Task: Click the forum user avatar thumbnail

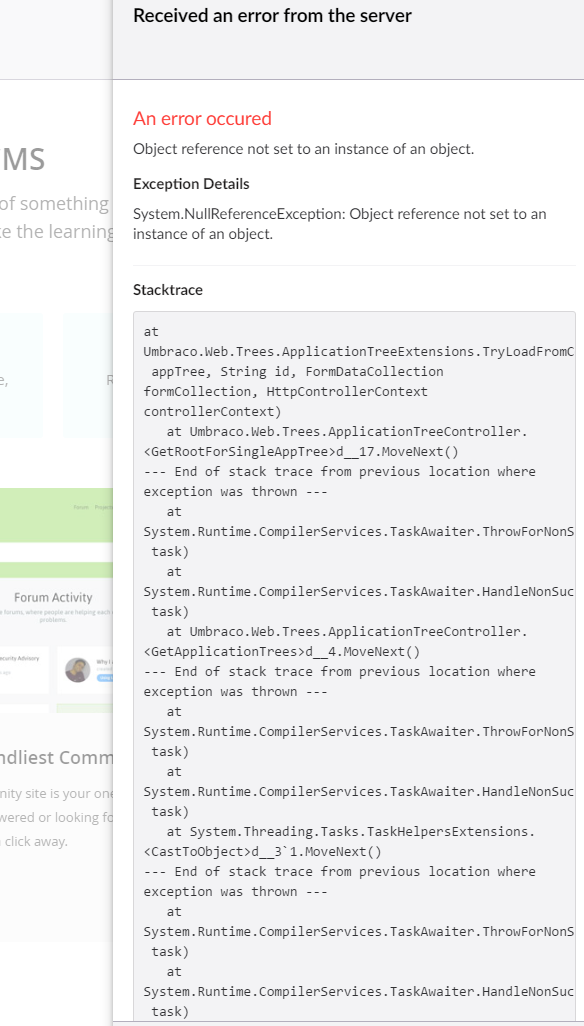Action: tap(78, 670)
